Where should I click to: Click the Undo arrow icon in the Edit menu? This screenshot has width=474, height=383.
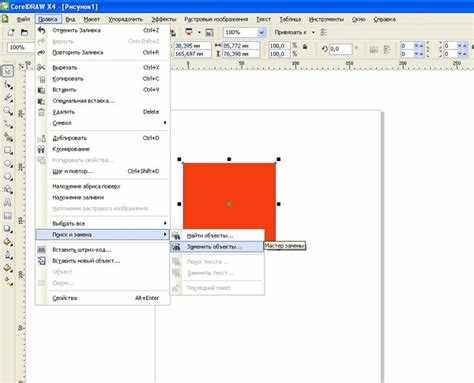click(x=41, y=30)
